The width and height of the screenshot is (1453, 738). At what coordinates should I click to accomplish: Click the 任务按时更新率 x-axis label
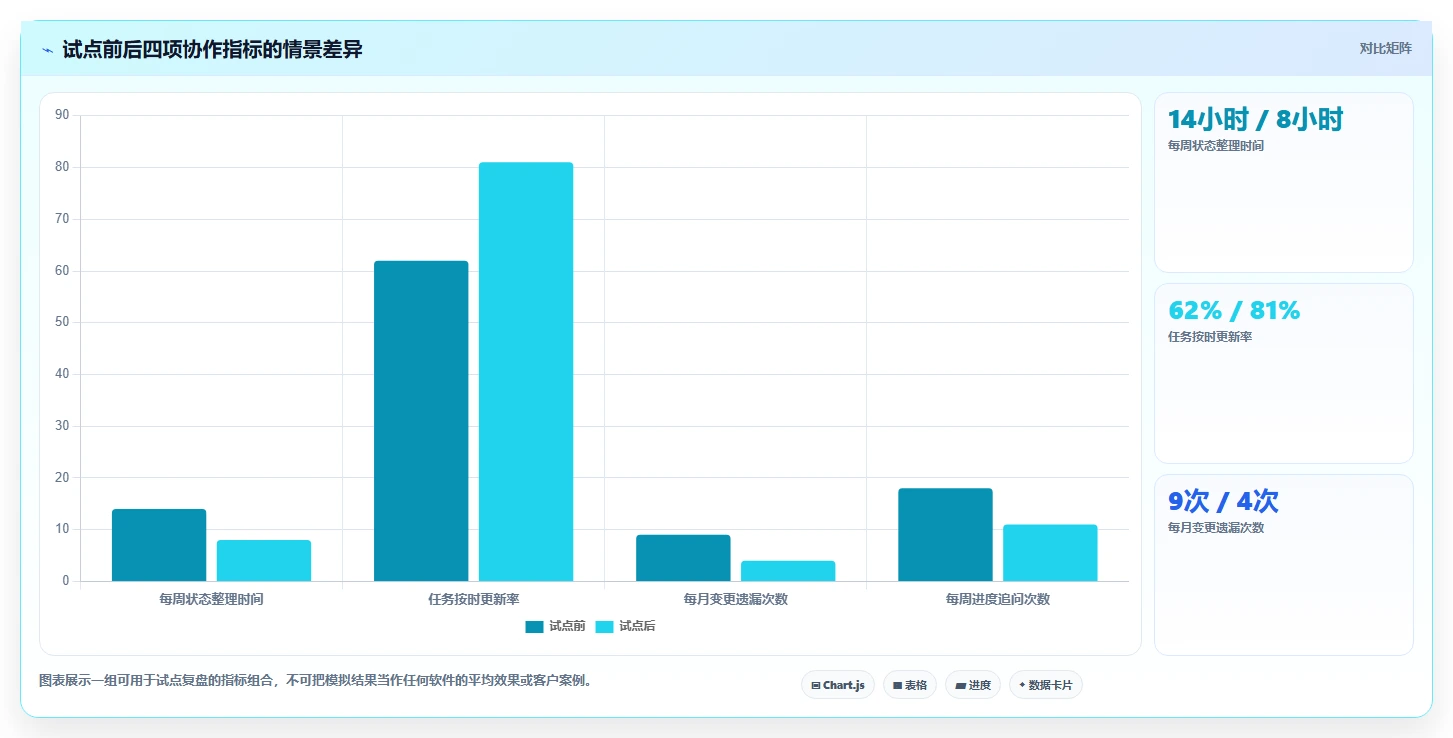(473, 600)
